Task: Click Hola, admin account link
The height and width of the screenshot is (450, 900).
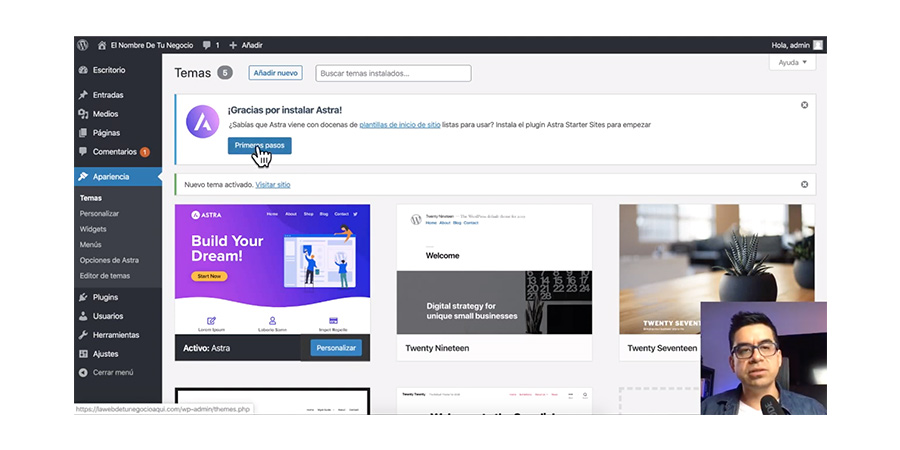Action: click(x=790, y=45)
